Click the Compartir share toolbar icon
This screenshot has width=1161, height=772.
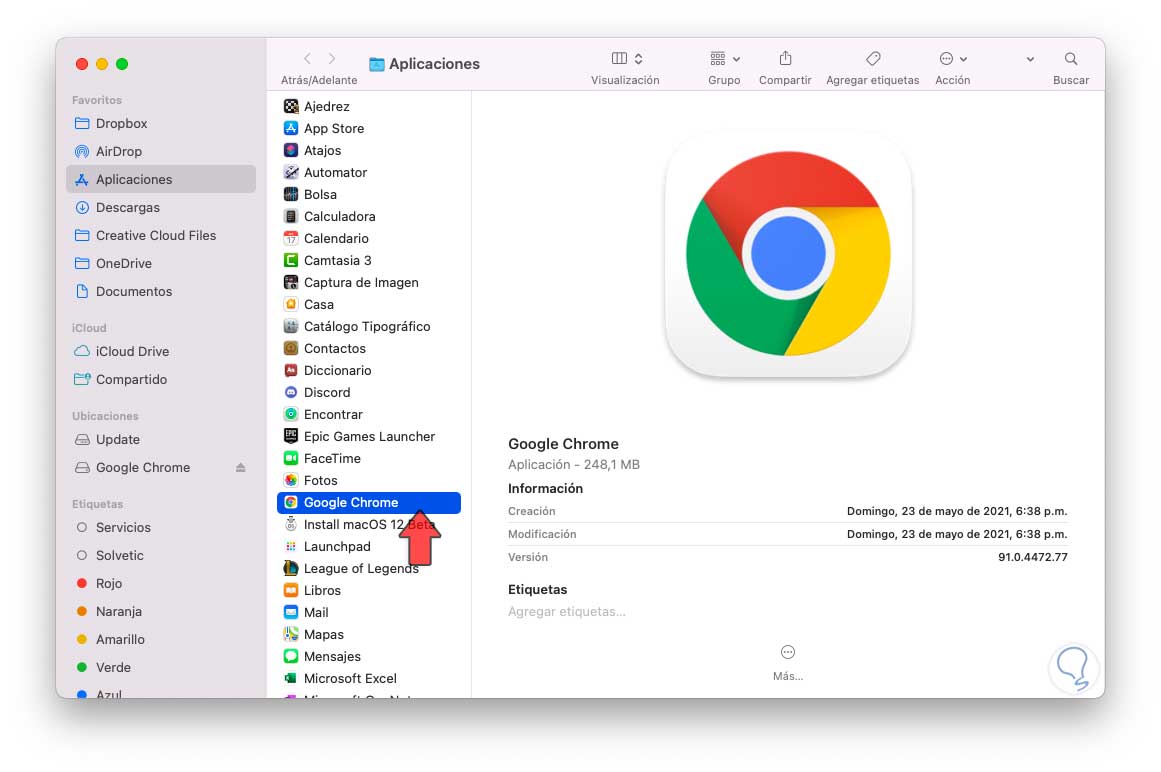coord(786,58)
